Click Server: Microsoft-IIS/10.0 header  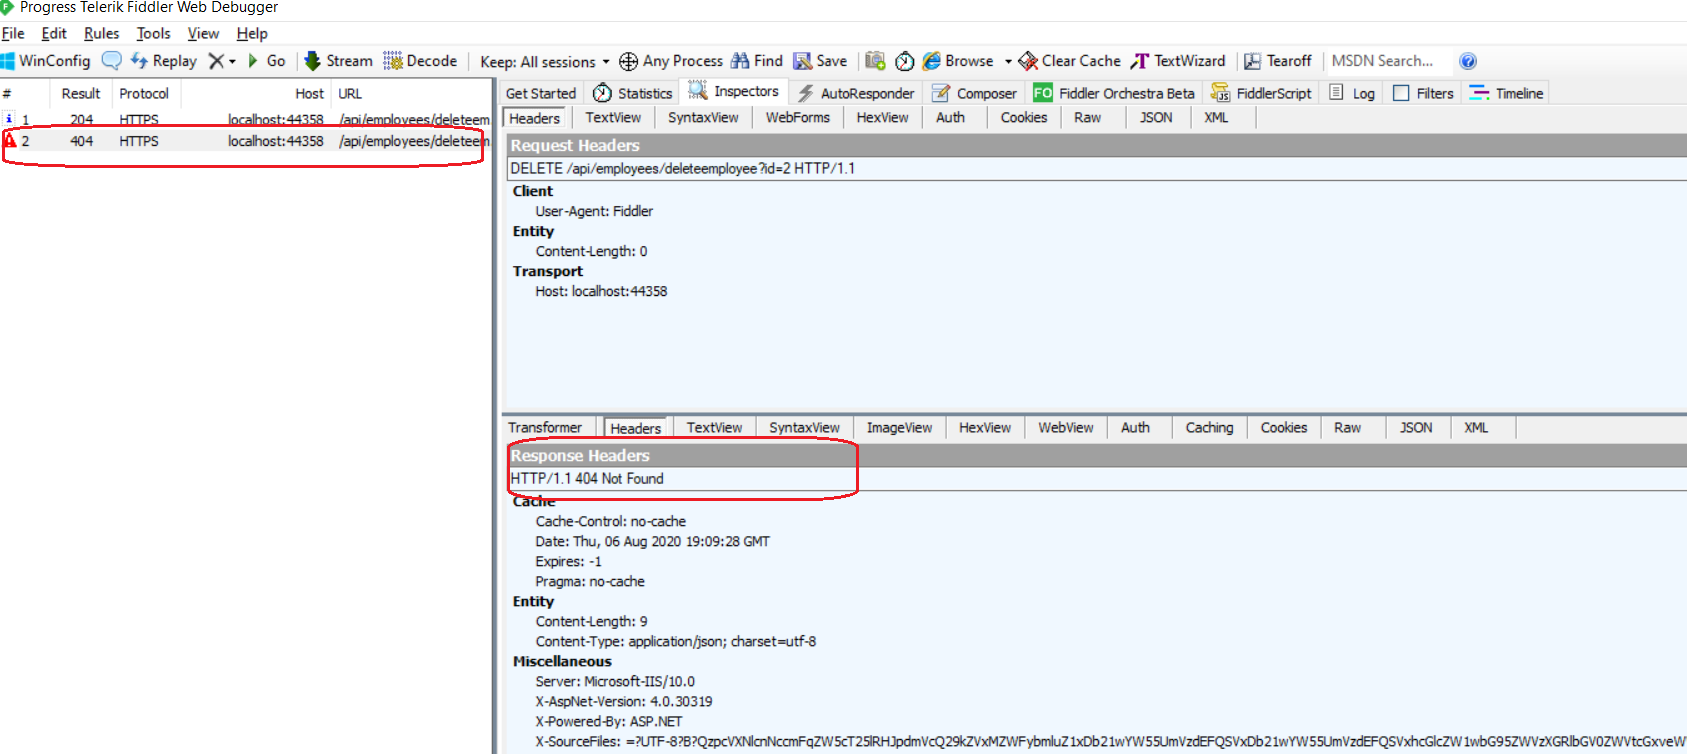[x=615, y=682]
